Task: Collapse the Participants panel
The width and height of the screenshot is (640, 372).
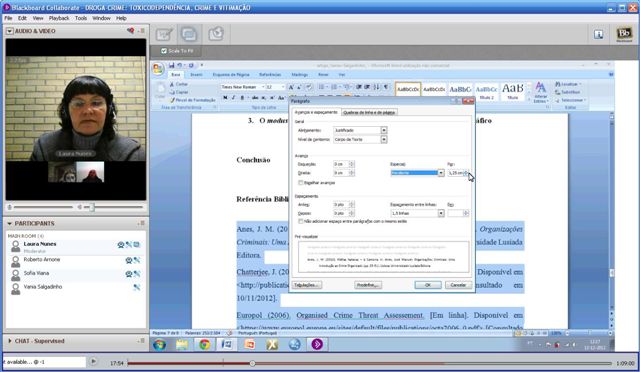Action: [9, 223]
